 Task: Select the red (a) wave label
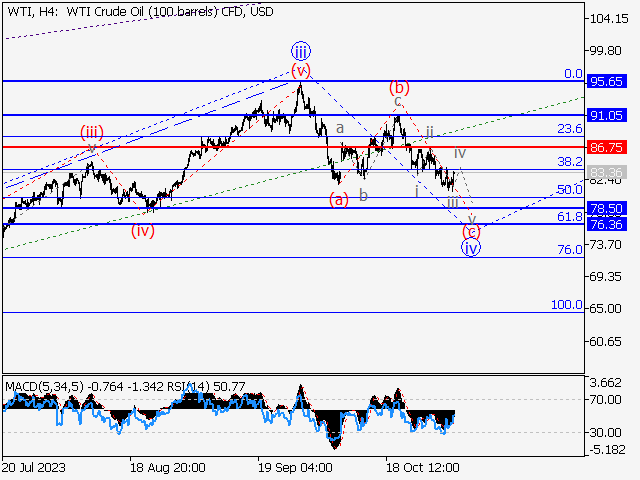[x=339, y=200]
